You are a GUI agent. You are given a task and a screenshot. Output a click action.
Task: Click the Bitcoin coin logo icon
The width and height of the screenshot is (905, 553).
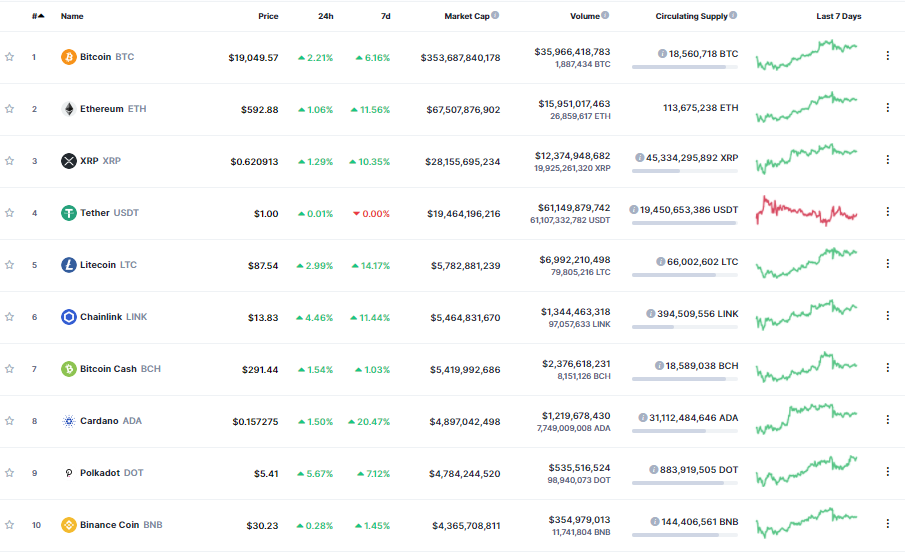click(68, 57)
